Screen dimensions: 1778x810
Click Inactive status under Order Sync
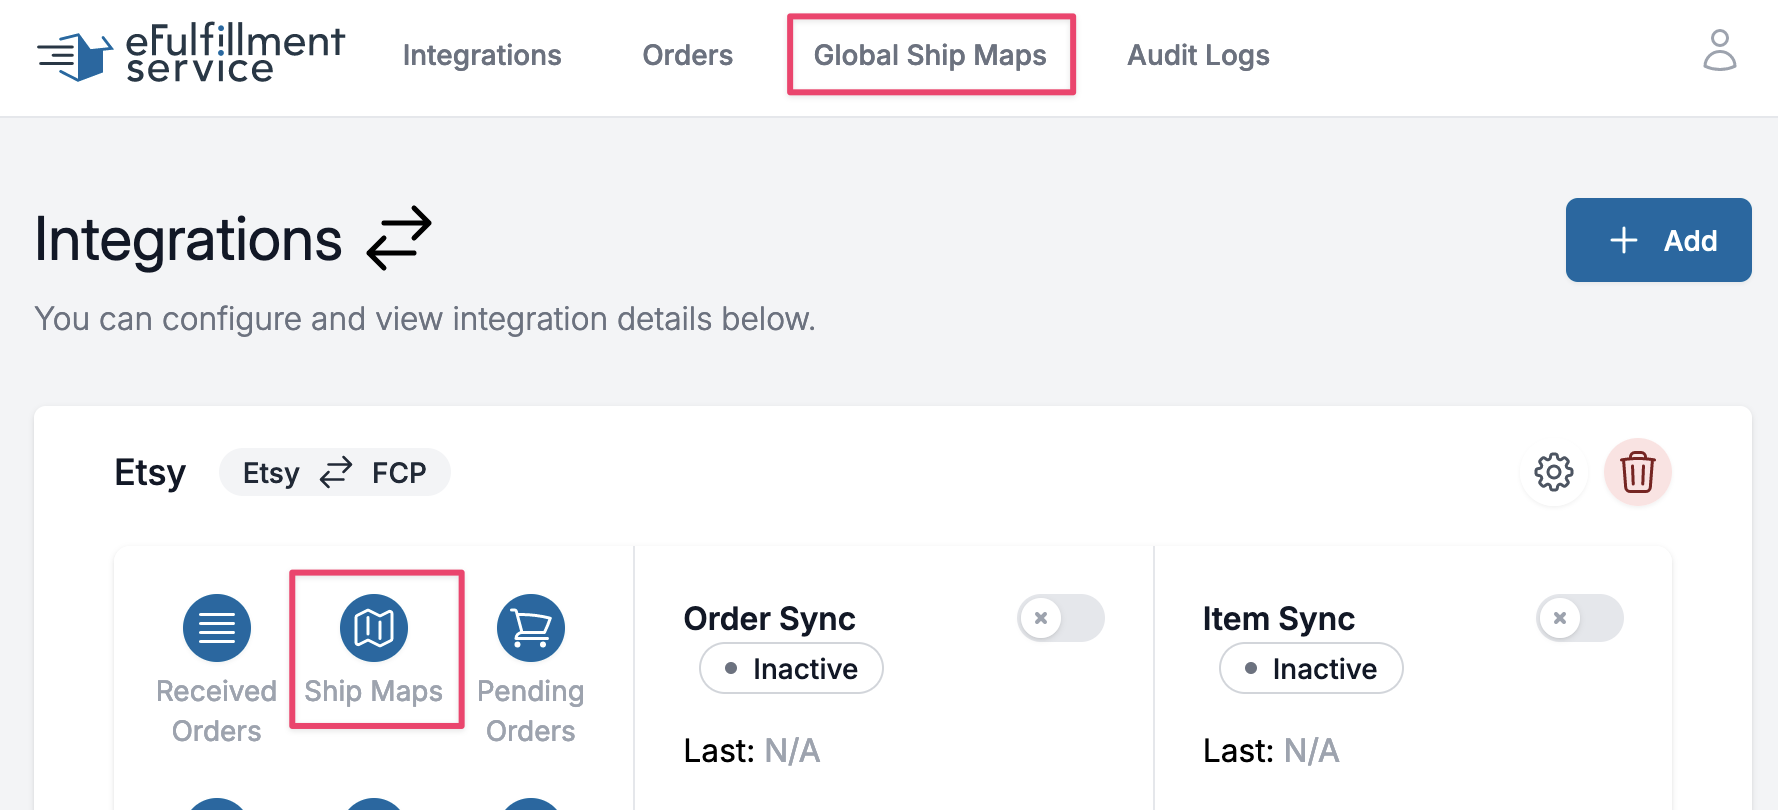coord(791,668)
